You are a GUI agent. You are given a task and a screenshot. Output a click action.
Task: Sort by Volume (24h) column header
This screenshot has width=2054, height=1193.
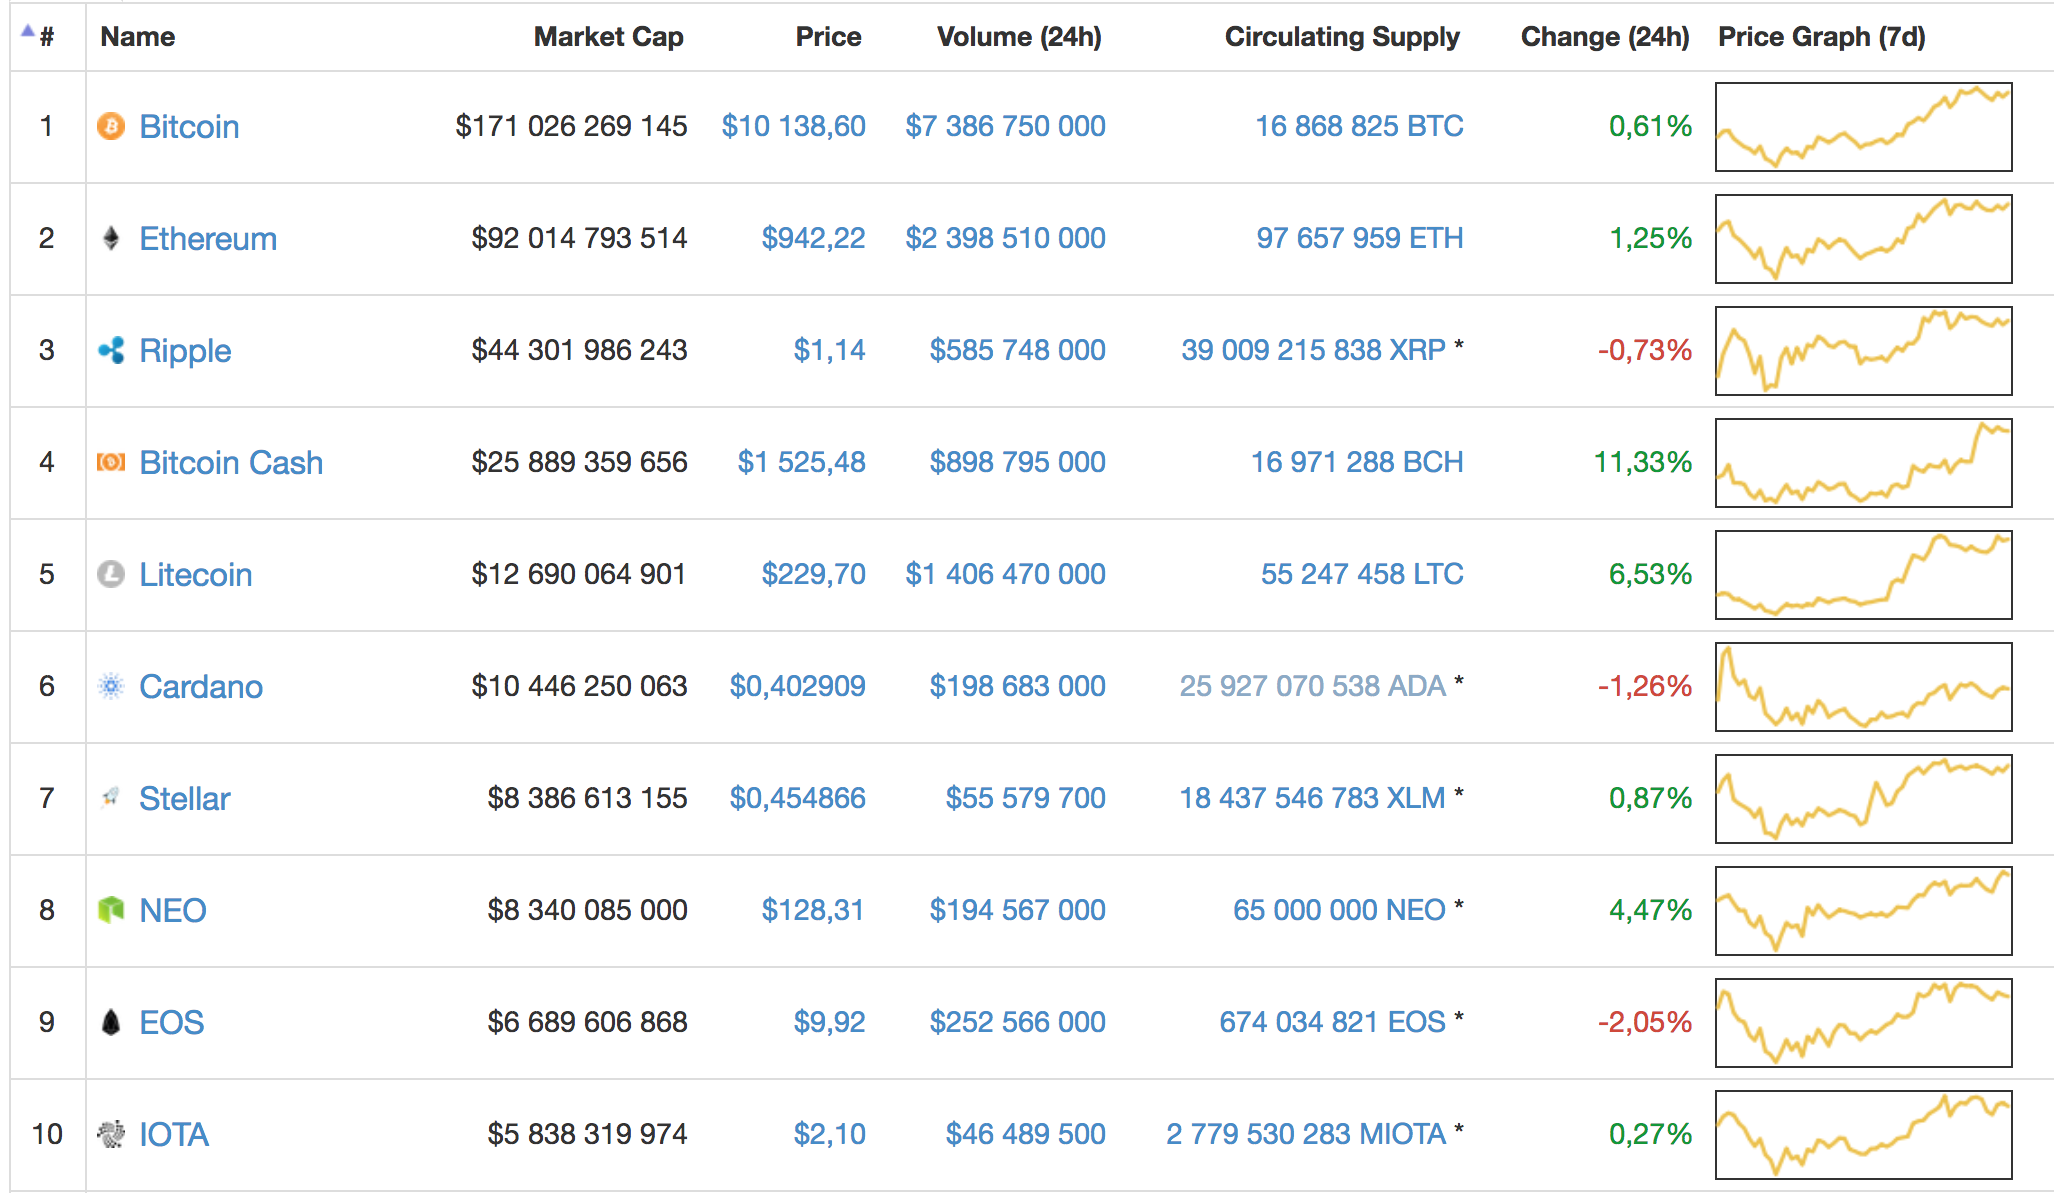click(x=1018, y=37)
